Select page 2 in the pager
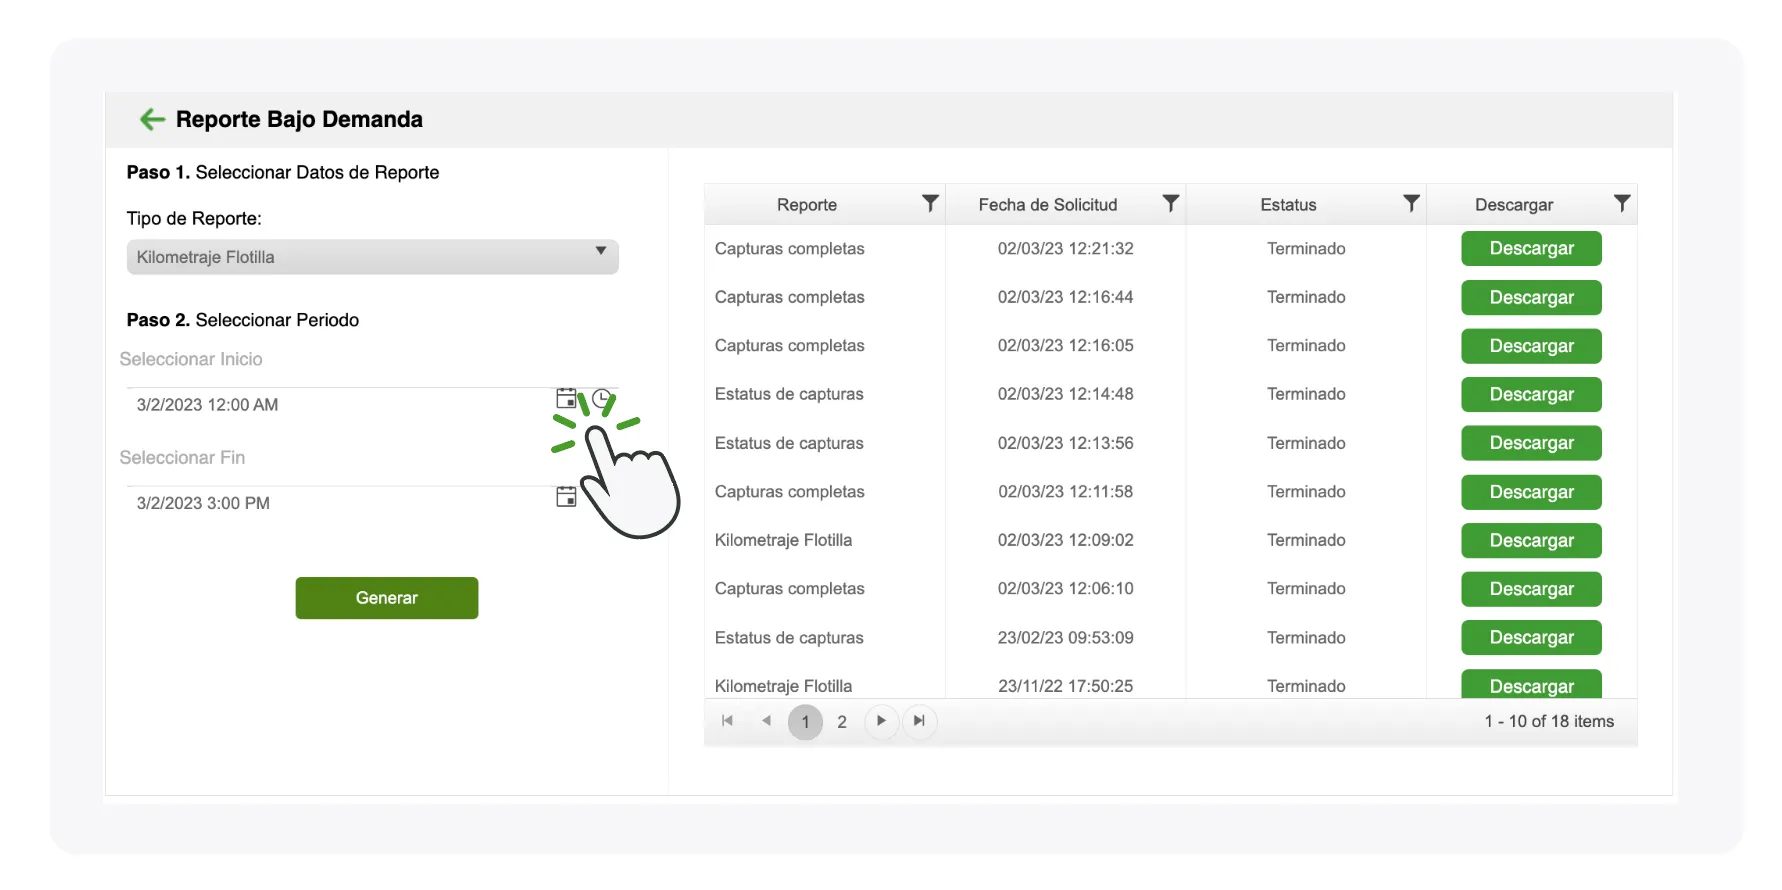Image resolution: width=1782 pixels, height=890 pixels. [842, 722]
